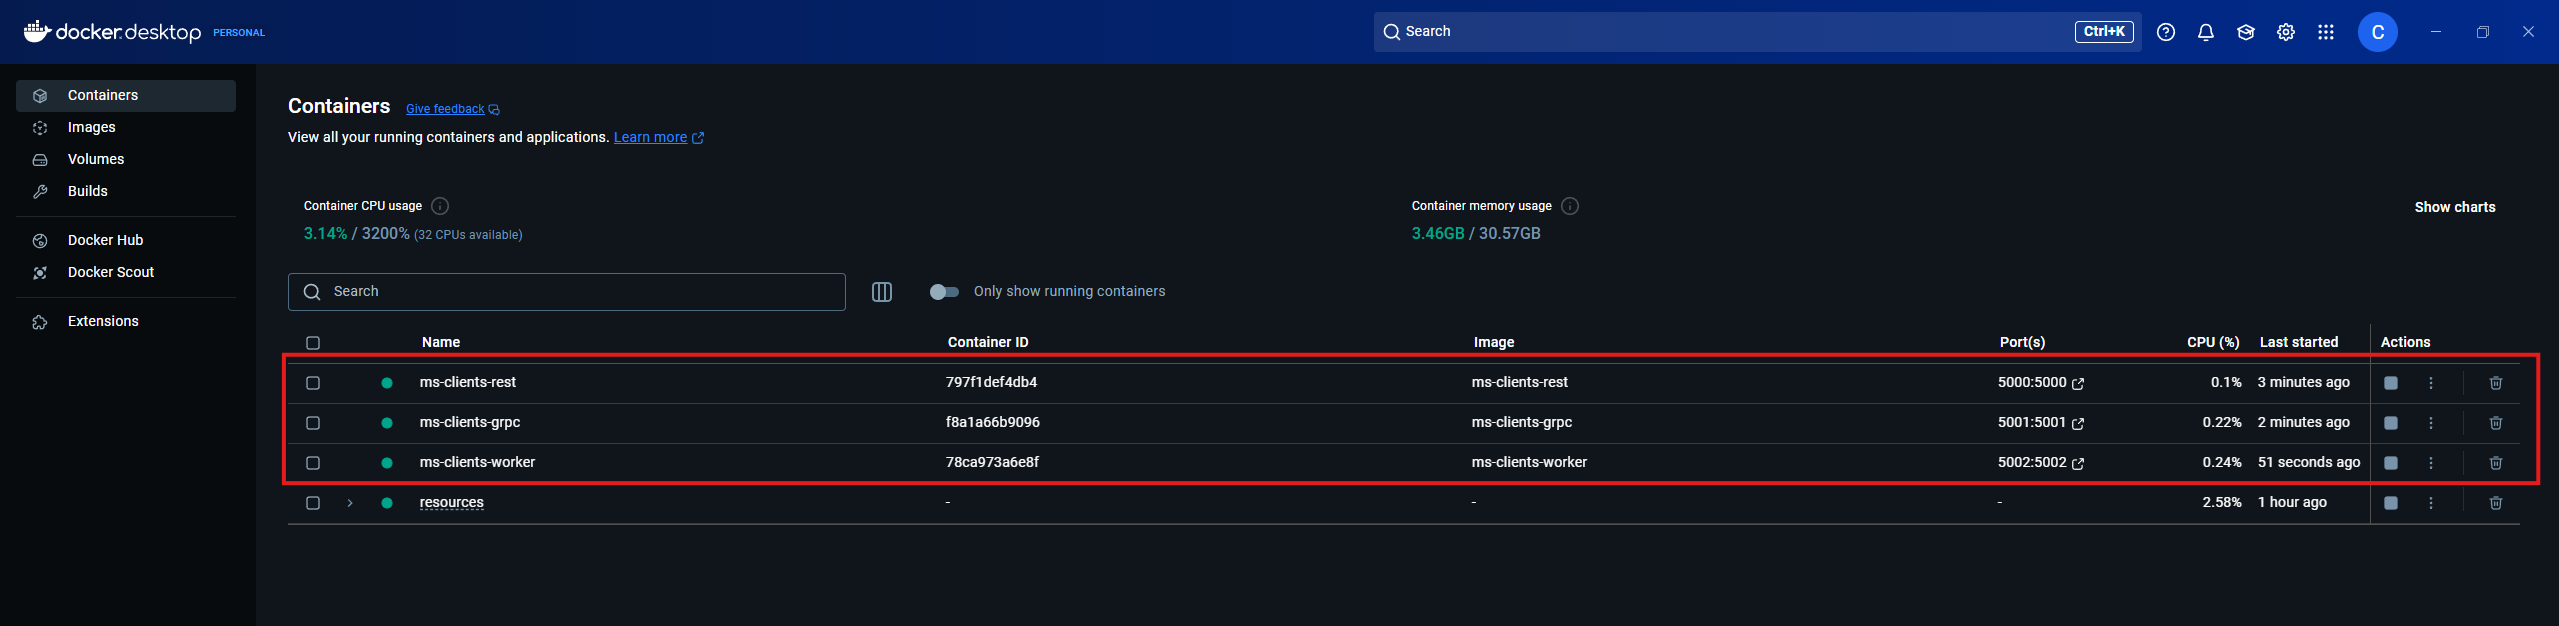This screenshot has width=2559, height=626.
Task: Open the Builds sidebar section
Action: coord(126,192)
